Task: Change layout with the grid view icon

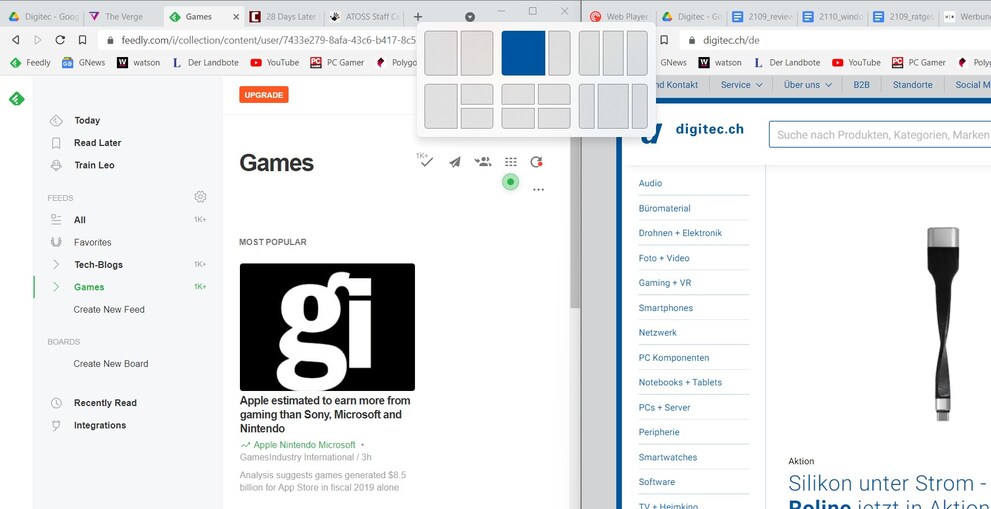Action: click(x=511, y=163)
